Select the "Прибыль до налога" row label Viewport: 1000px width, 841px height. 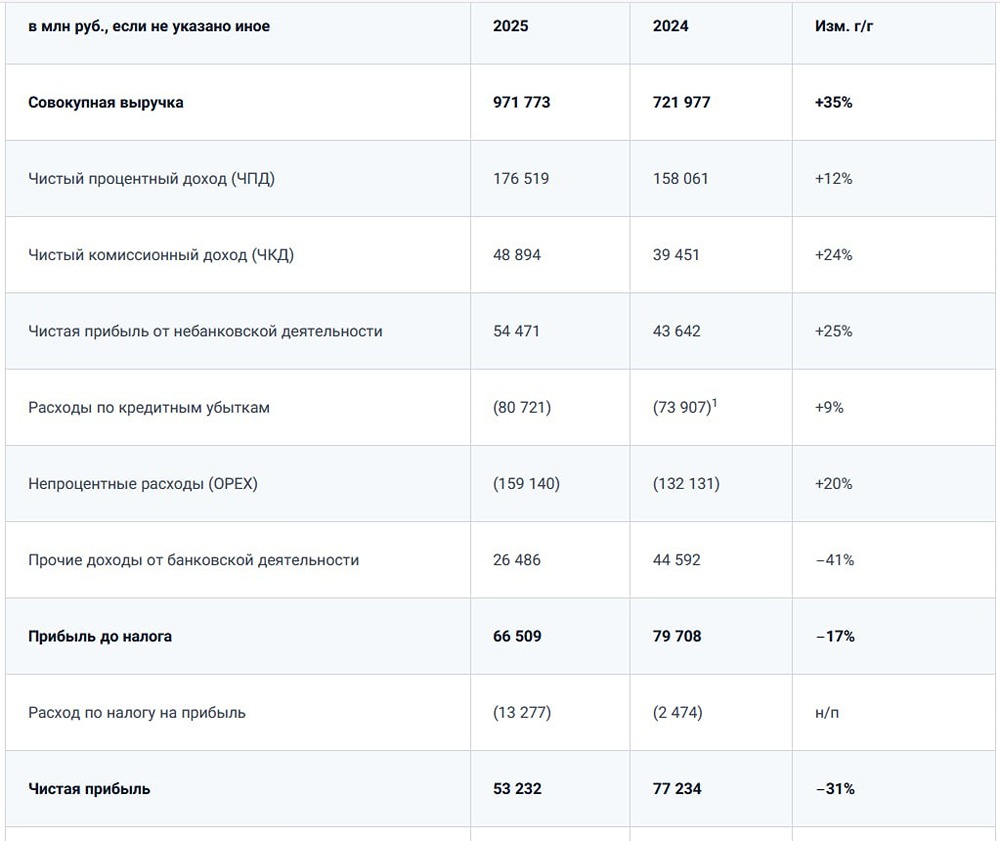pyautogui.click(x=100, y=636)
